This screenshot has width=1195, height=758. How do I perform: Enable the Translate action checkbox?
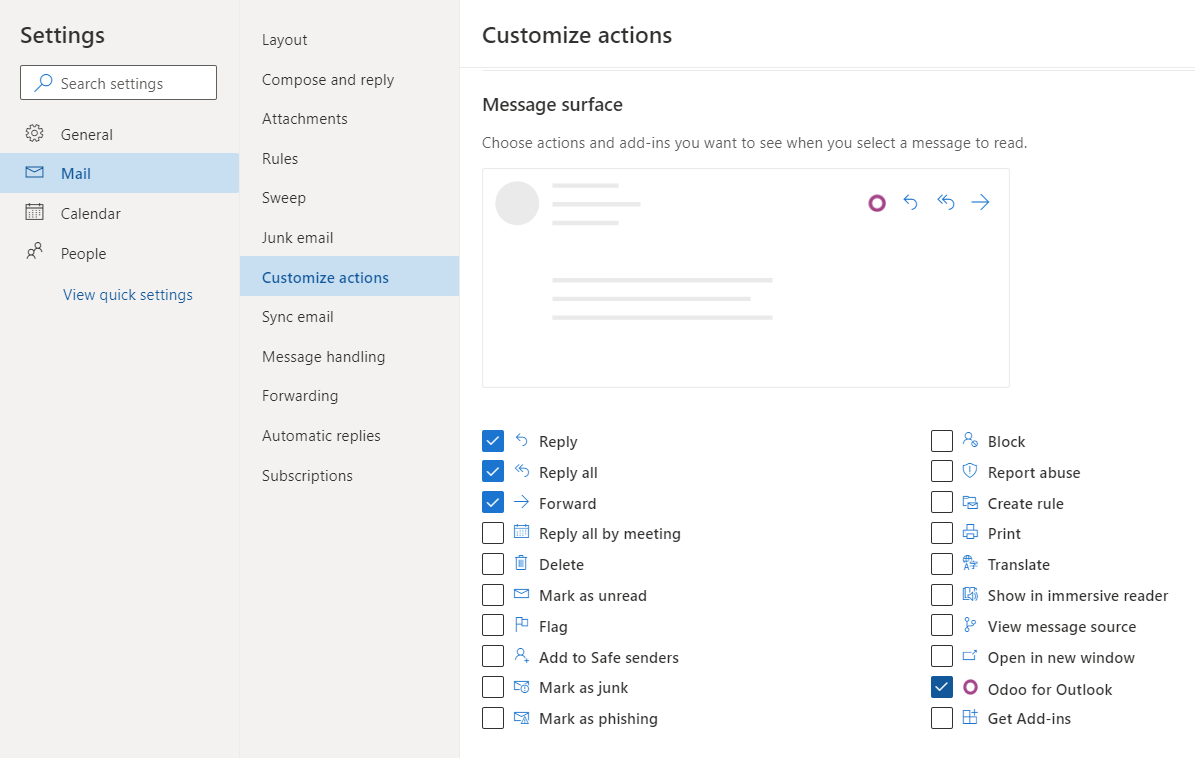[941, 564]
